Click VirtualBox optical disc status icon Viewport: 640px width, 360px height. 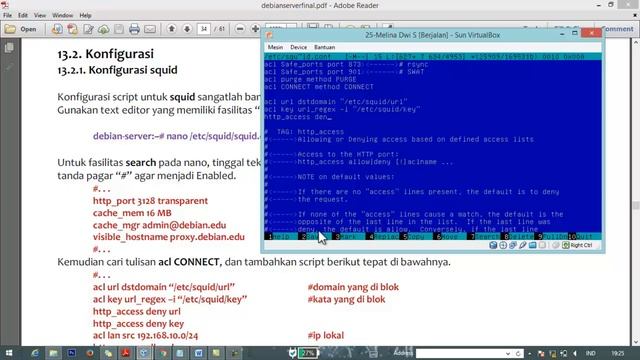tap(503, 245)
